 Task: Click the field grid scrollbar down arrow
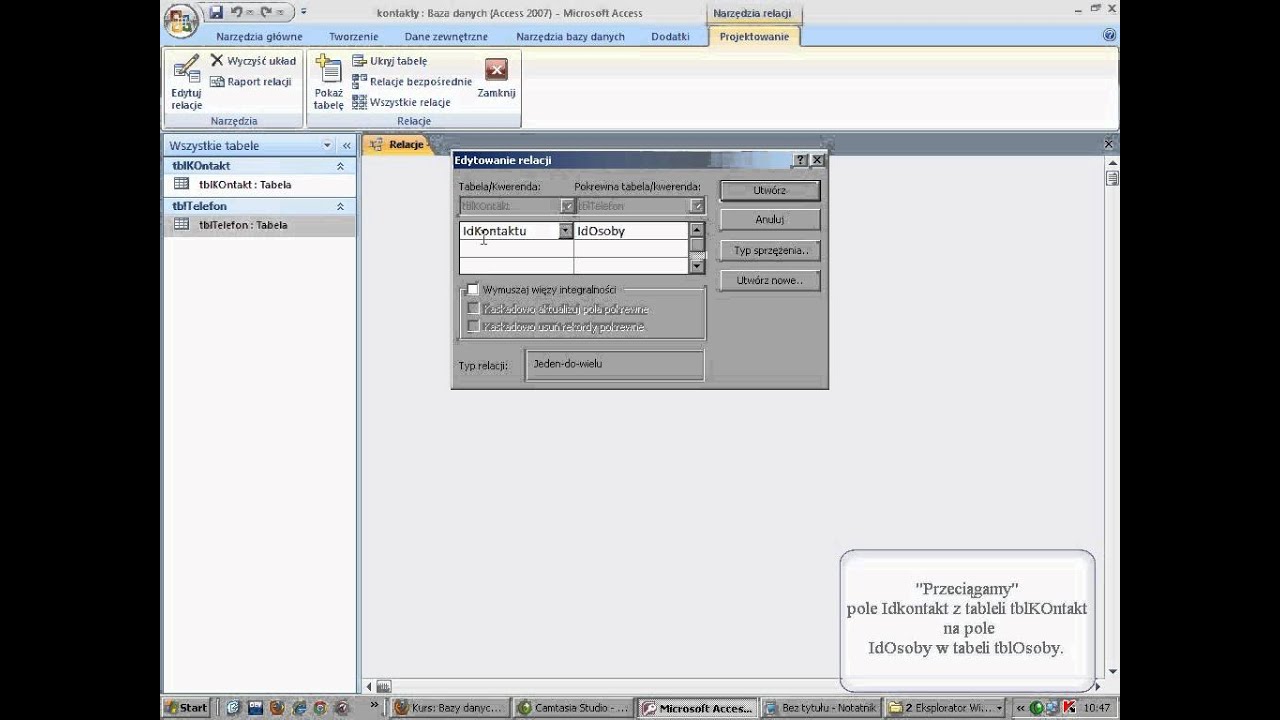tap(697, 267)
